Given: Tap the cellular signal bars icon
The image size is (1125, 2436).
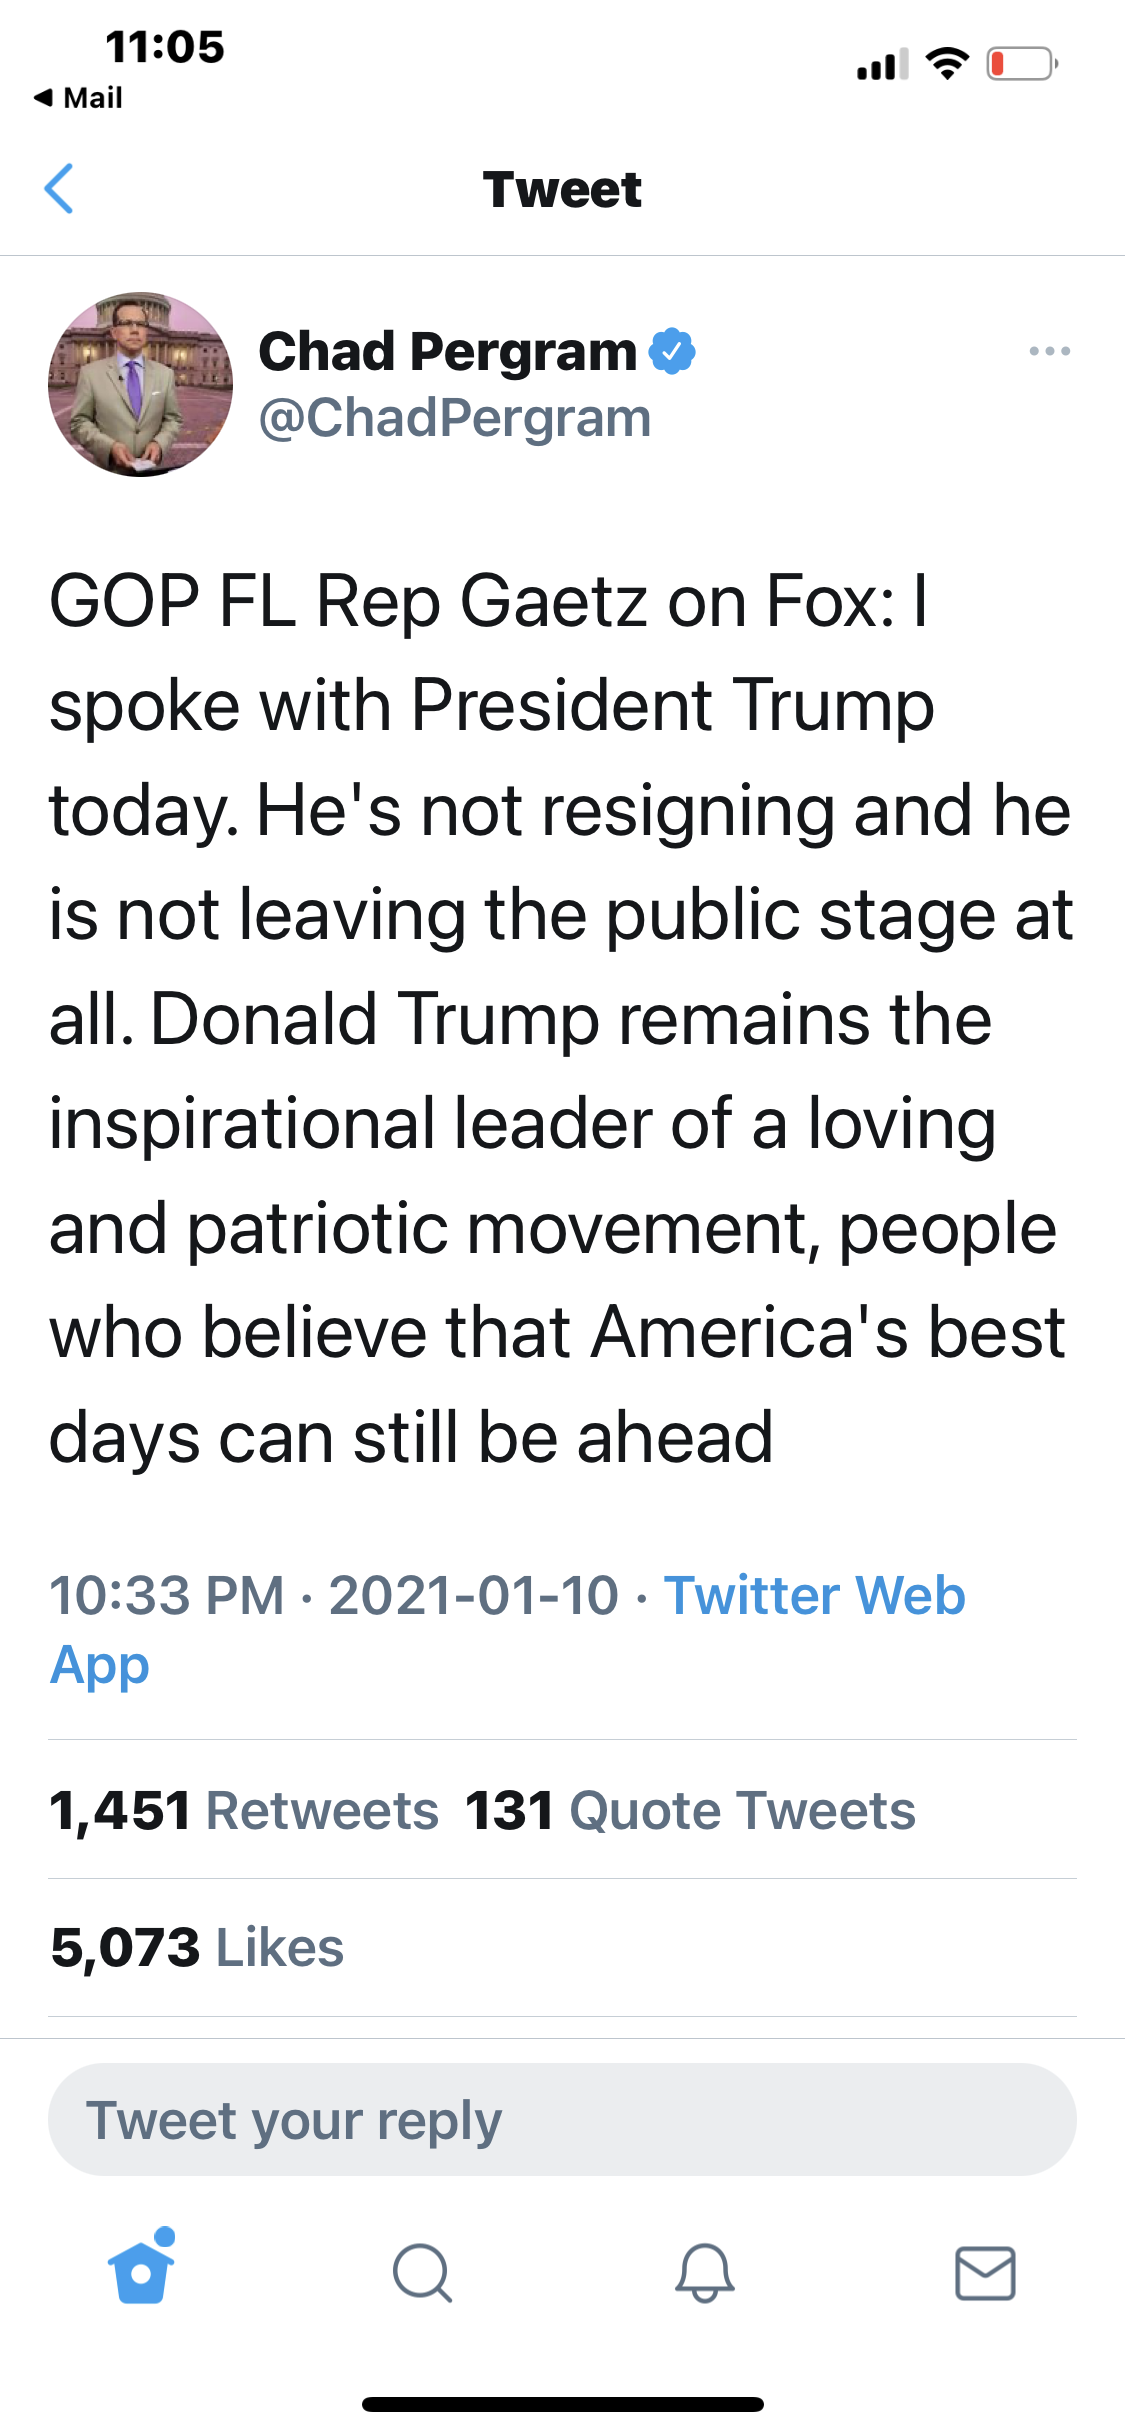Looking at the screenshot, I should [x=882, y=65].
